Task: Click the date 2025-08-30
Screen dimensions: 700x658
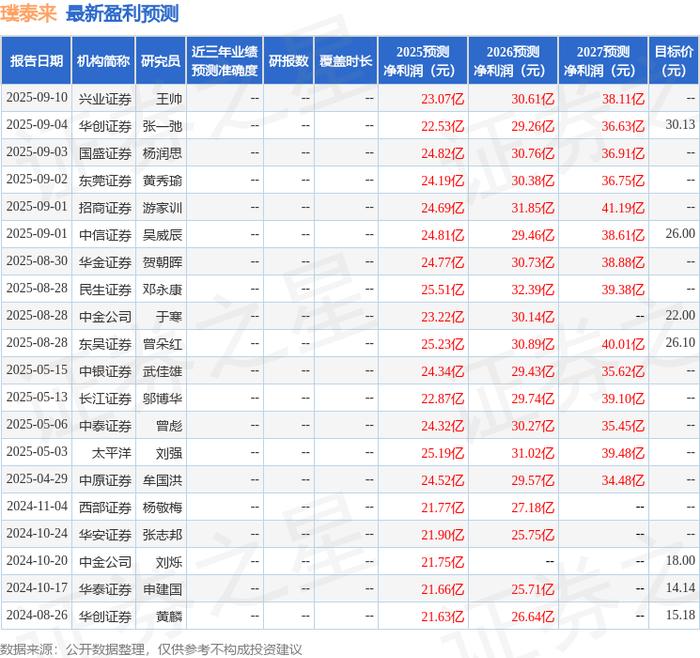Action: pos(37,261)
